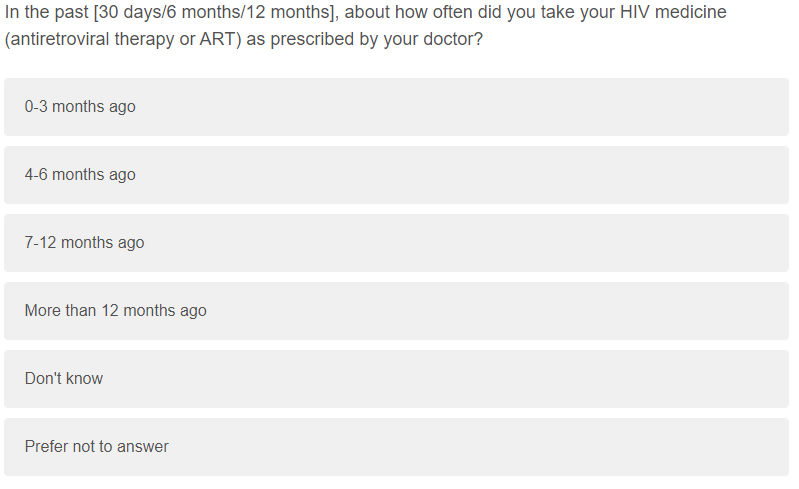Pick the "7-12 months ago" response
Image resolution: width=799 pixels, height=489 pixels.
pos(396,243)
